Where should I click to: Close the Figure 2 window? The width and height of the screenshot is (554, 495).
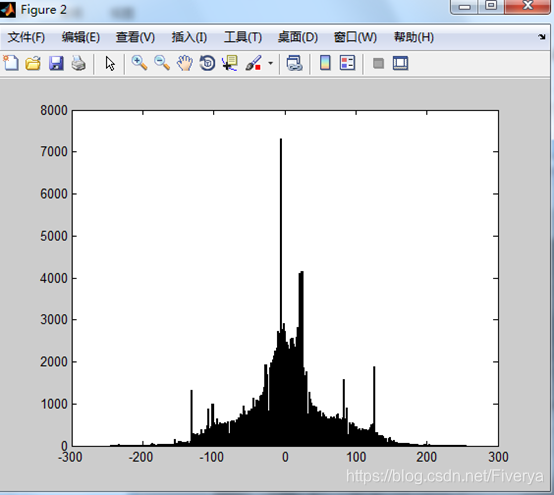[528, 6]
